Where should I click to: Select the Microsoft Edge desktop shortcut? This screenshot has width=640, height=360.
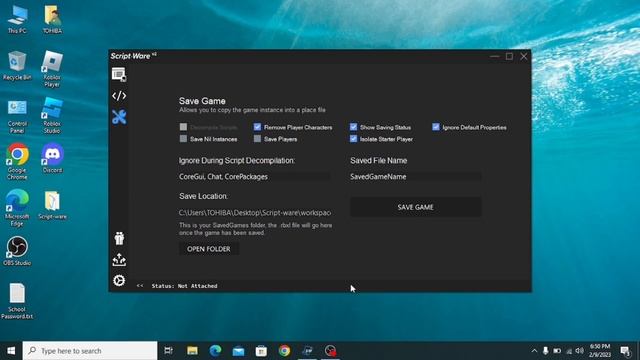click(x=17, y=208)
